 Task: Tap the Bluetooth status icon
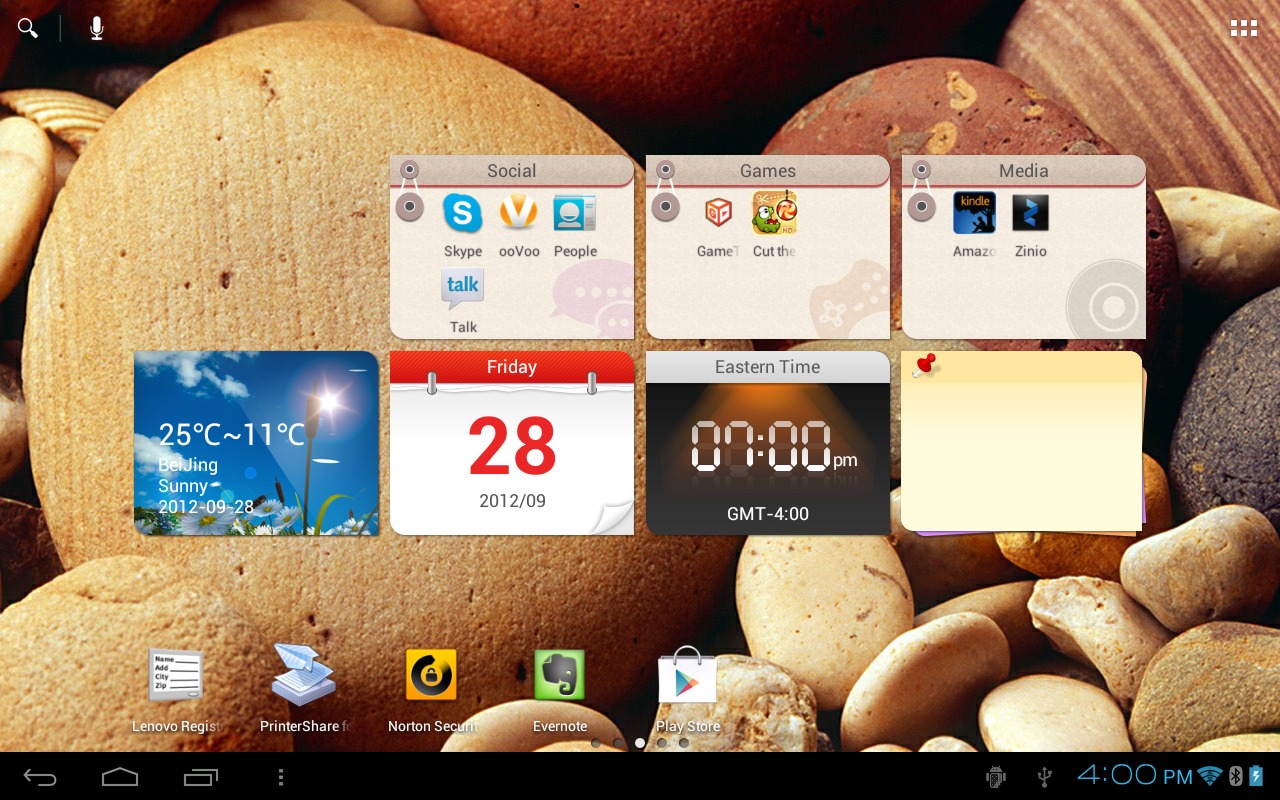pyautogui.click(x=1235, y=776)
